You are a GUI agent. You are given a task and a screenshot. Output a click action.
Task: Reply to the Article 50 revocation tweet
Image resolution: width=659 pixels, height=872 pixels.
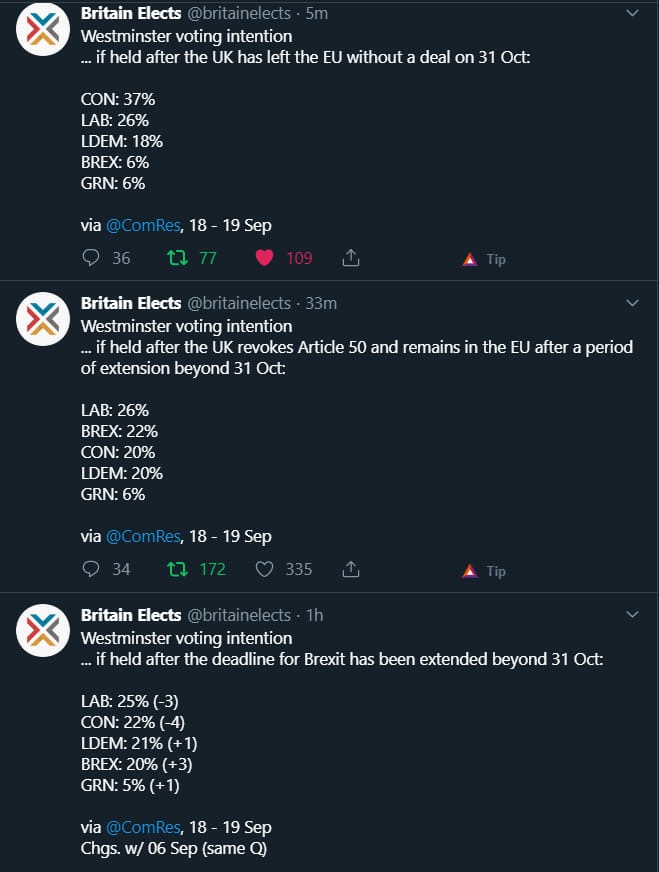coord(91,570)
